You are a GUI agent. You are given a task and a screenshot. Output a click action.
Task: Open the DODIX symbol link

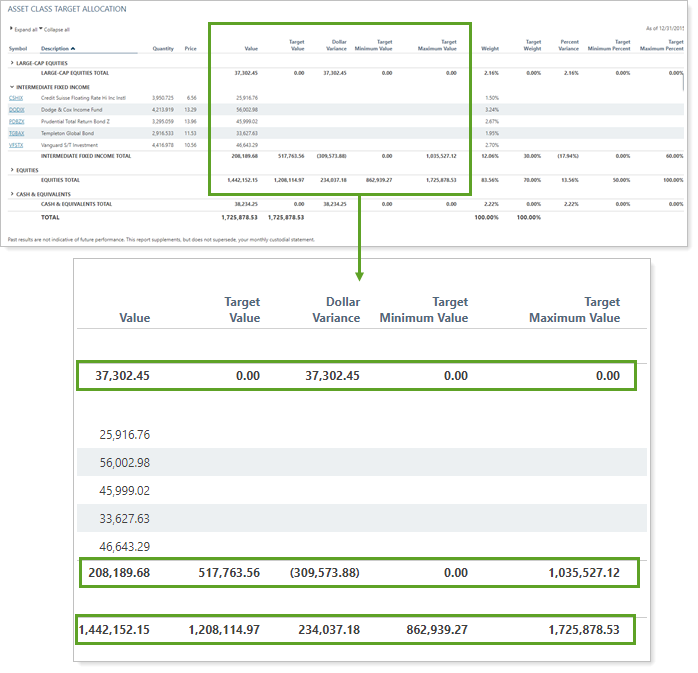tap(16, 109)
